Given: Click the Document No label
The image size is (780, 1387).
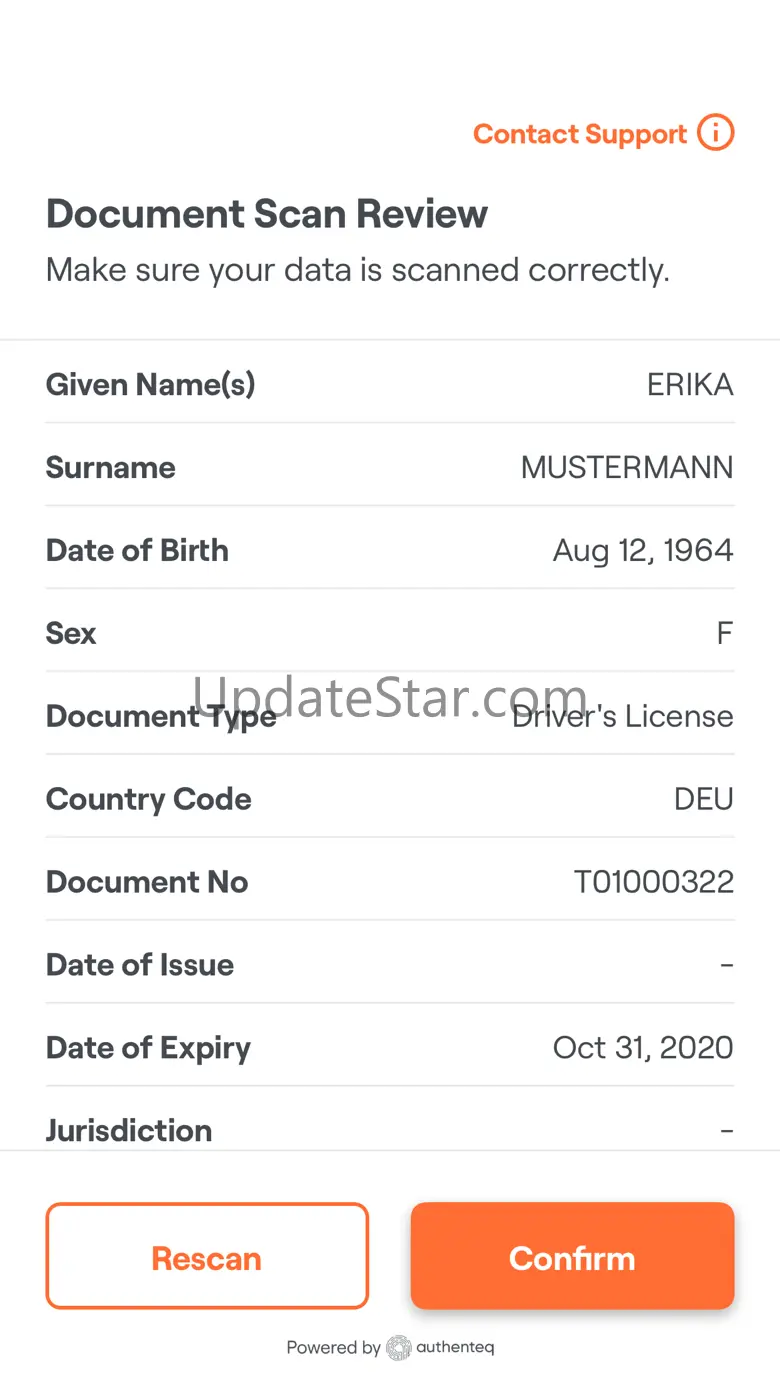Looking at the screenshot, I should pos(147,882).
